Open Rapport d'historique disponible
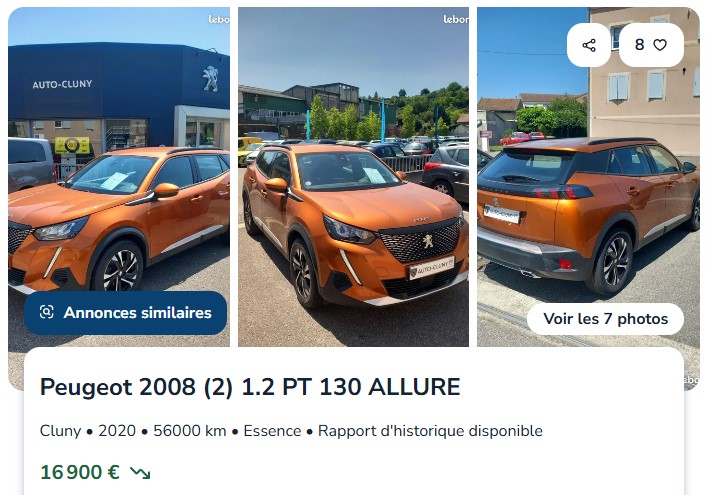This screenshot has height=495, width=711. [x=430, y=431]
